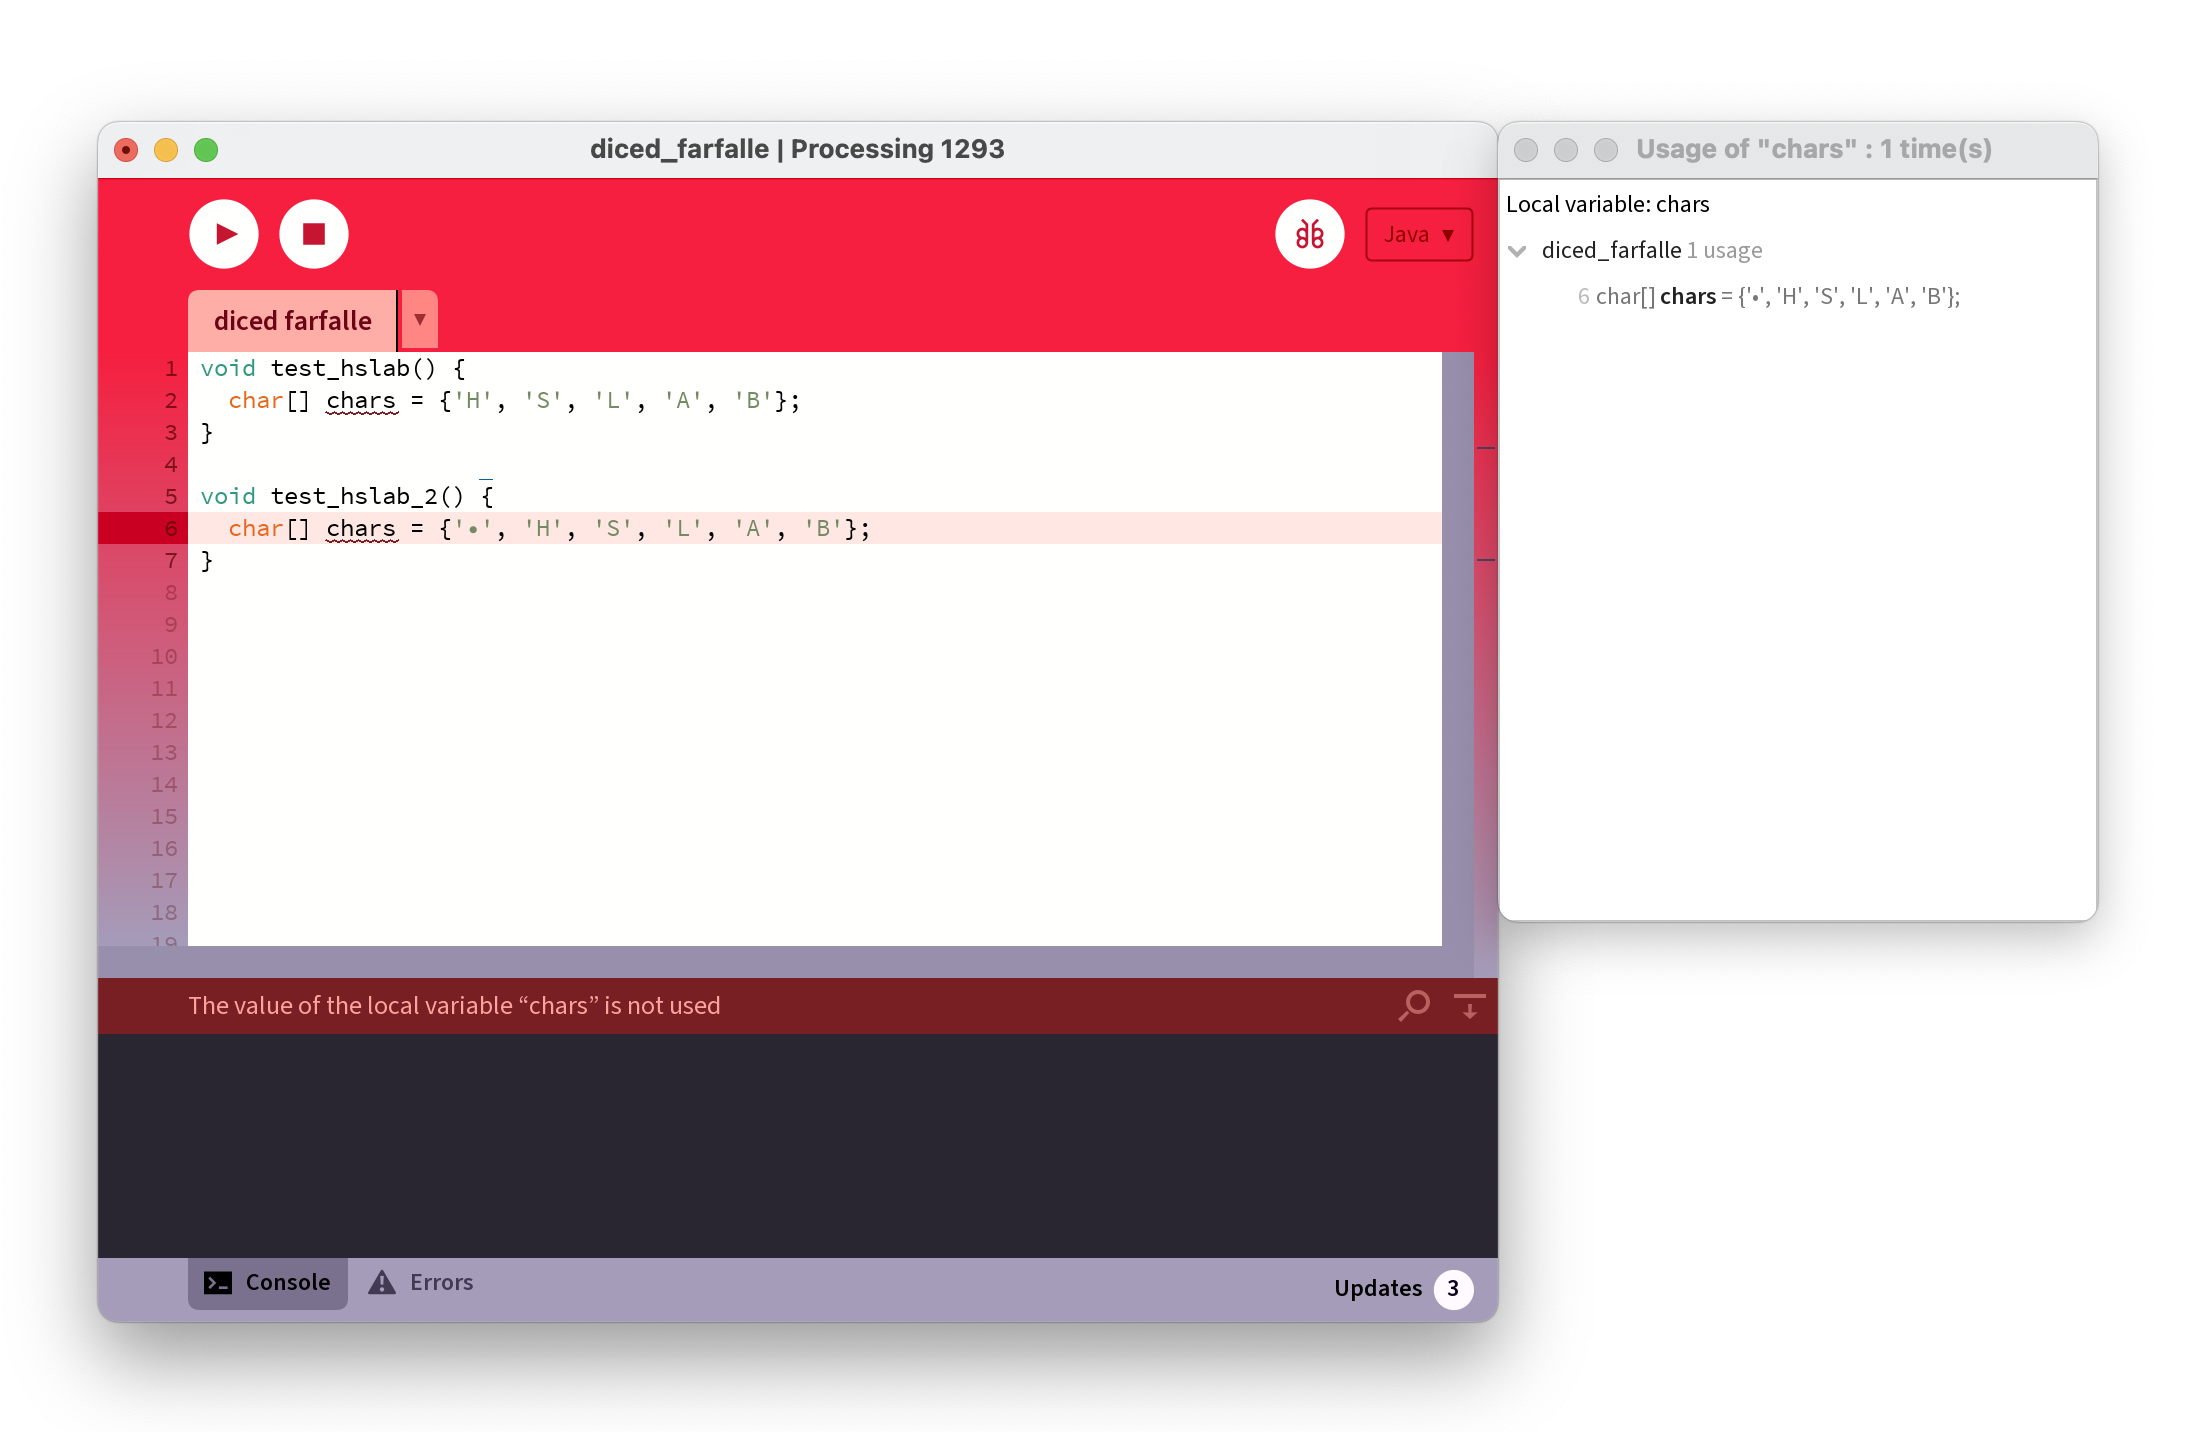Image resolution: width=2200 pixels, height=1432 pixels.
Task: Click the underlined chars variable on line 2
Action: pyautogui.click(x=361, y=401)
